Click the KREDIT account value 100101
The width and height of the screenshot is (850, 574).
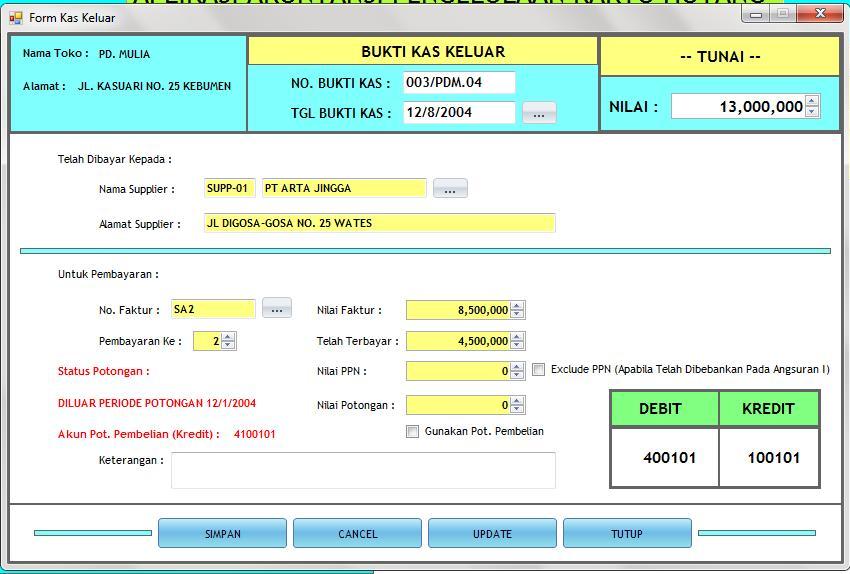coord(774,457)
